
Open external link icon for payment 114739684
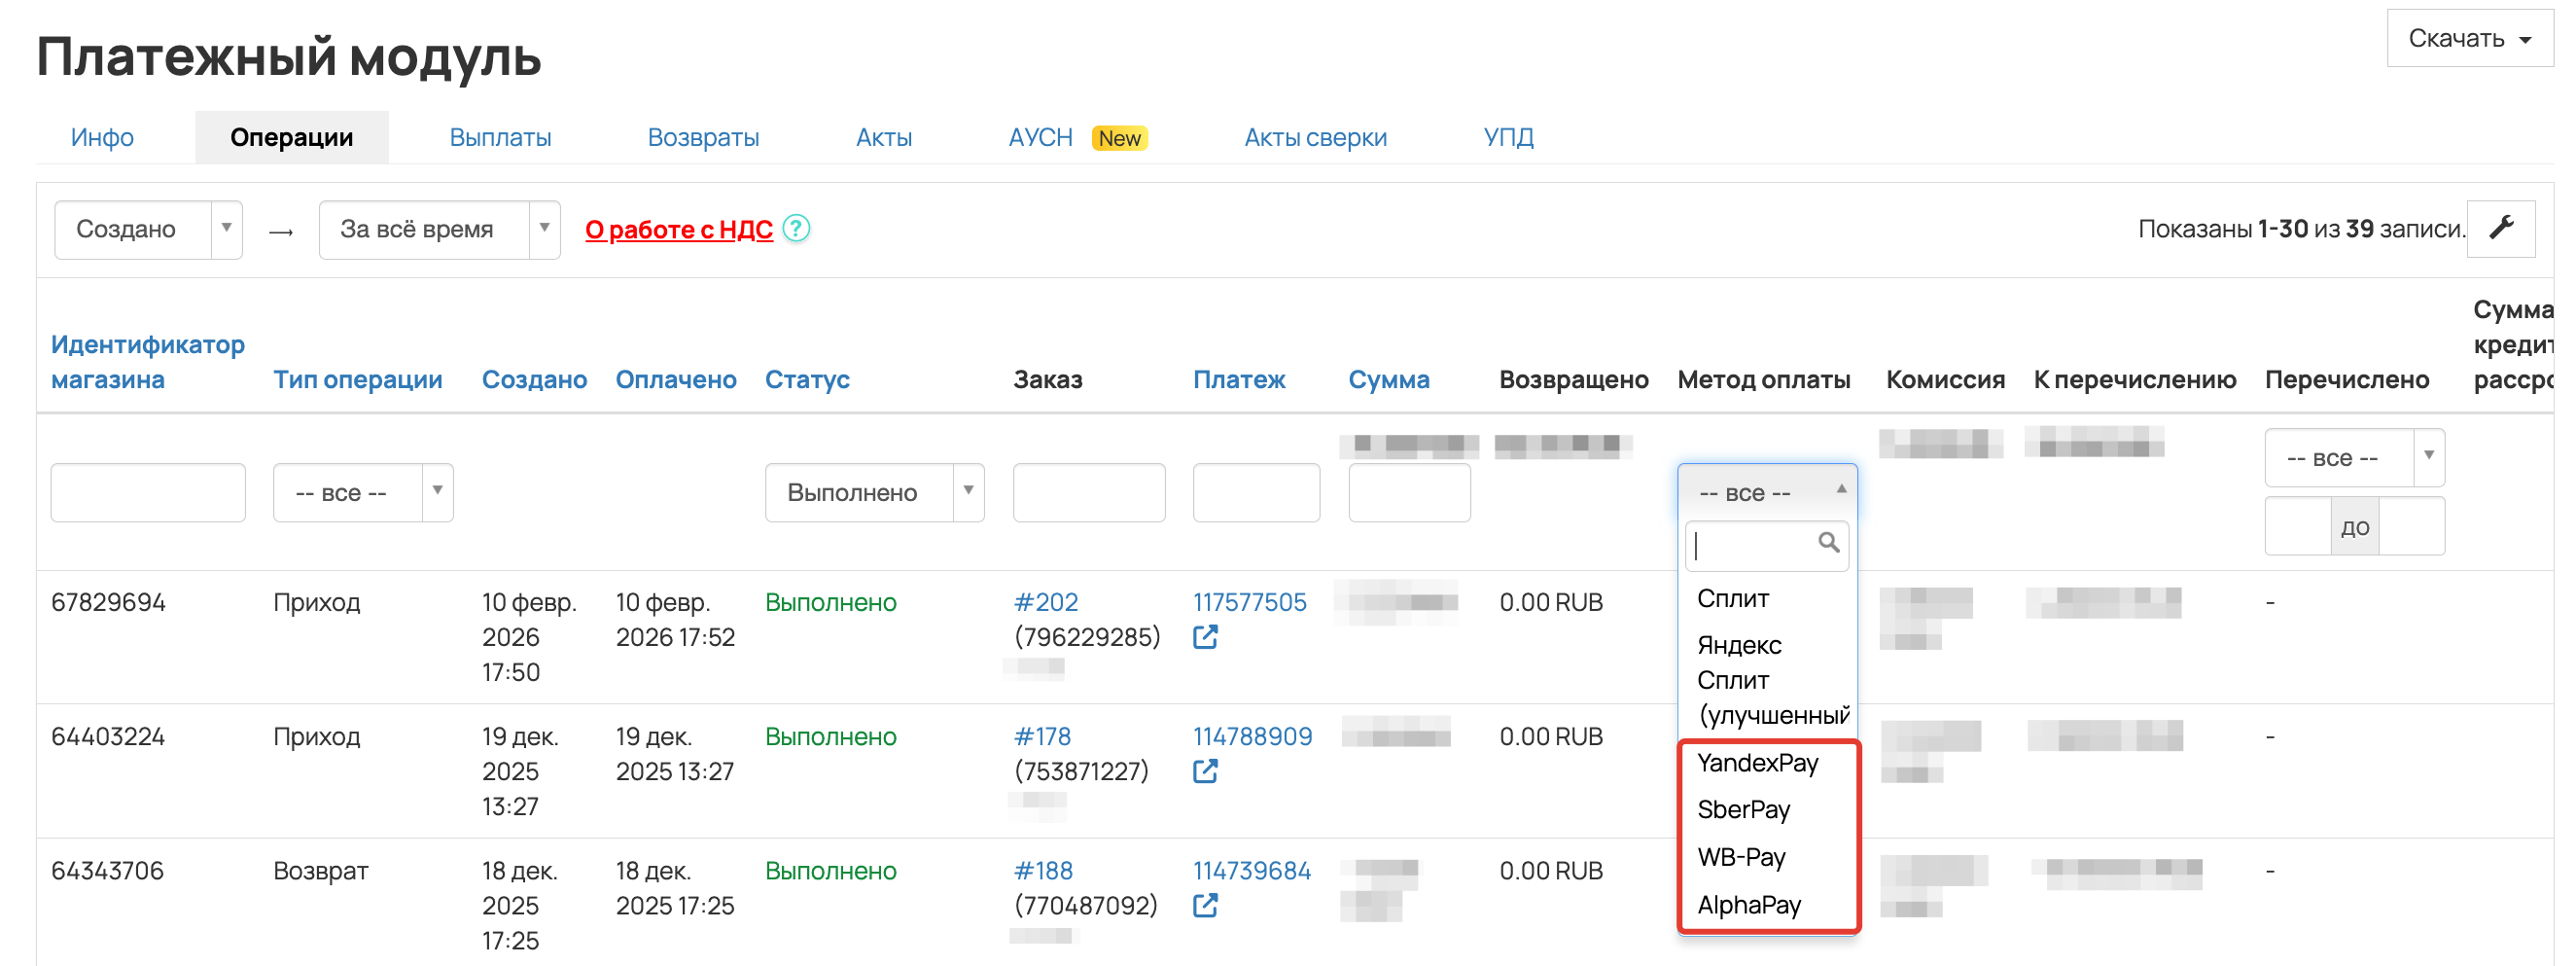tap(1205, 905)
